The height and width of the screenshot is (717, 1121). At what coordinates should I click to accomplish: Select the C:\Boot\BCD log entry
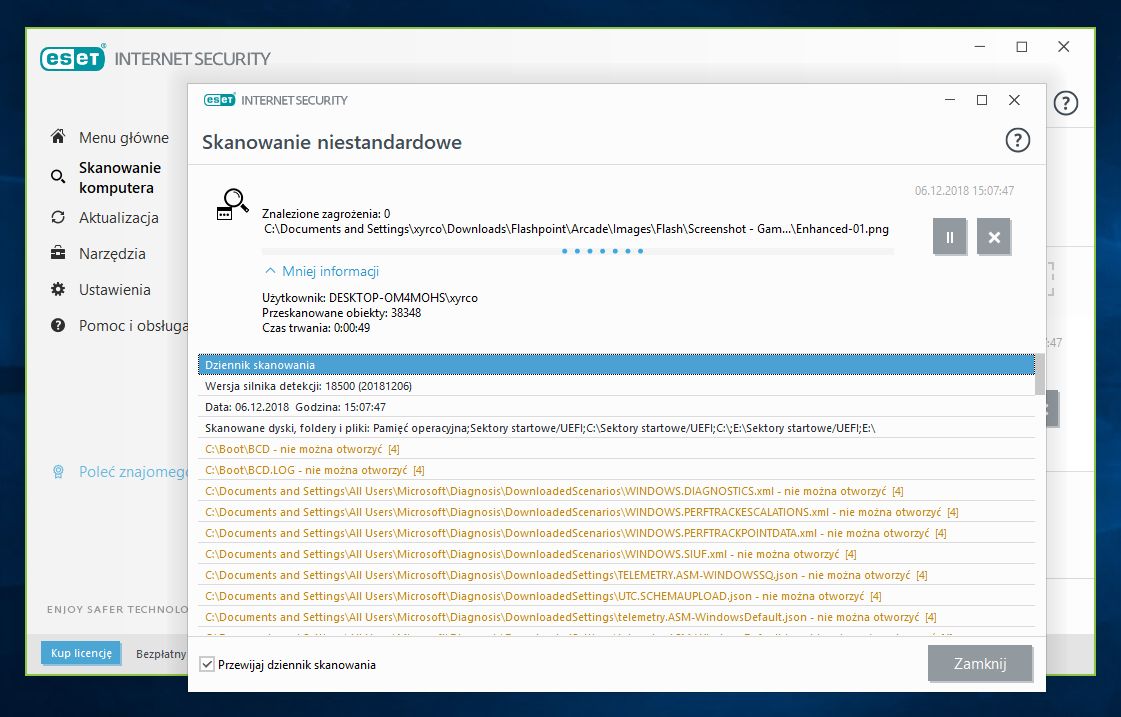pos(616,449)
